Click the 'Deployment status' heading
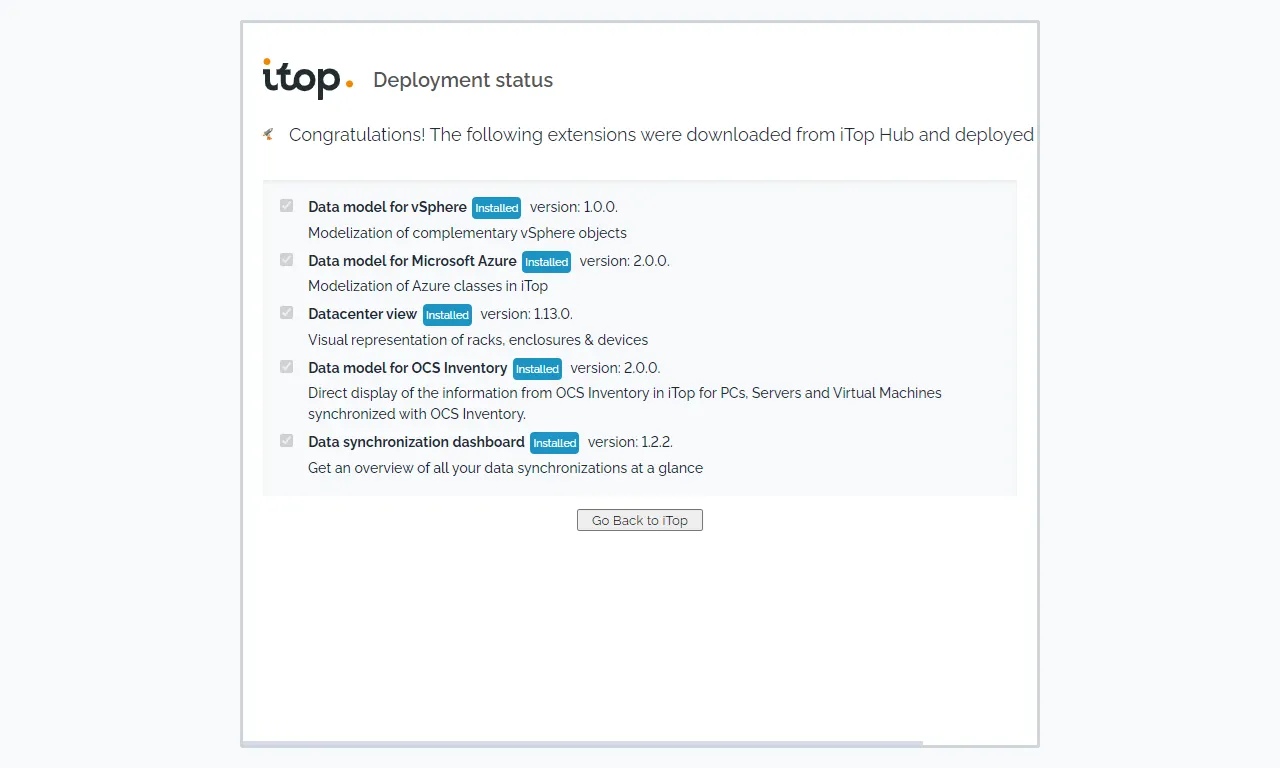1280x768 pixels. click(463, 80)
